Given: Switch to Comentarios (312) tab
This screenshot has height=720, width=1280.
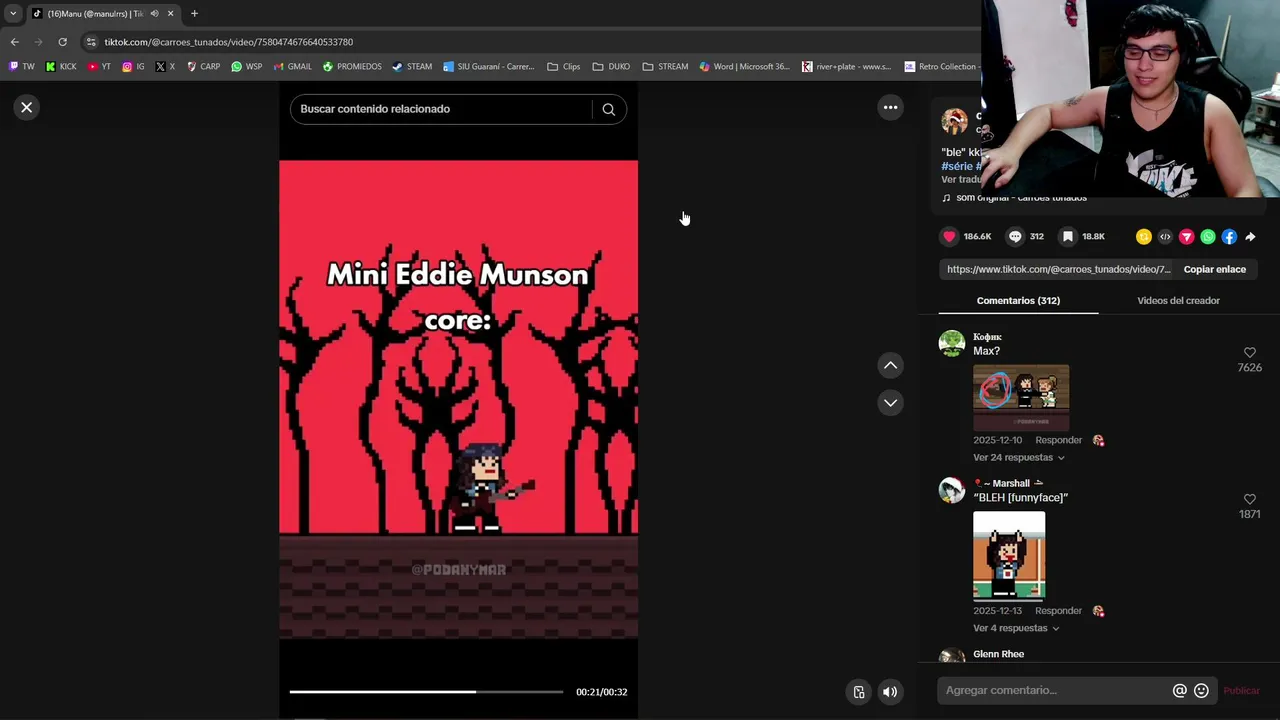Looking at the screenshot, I should coord(1018,300).
